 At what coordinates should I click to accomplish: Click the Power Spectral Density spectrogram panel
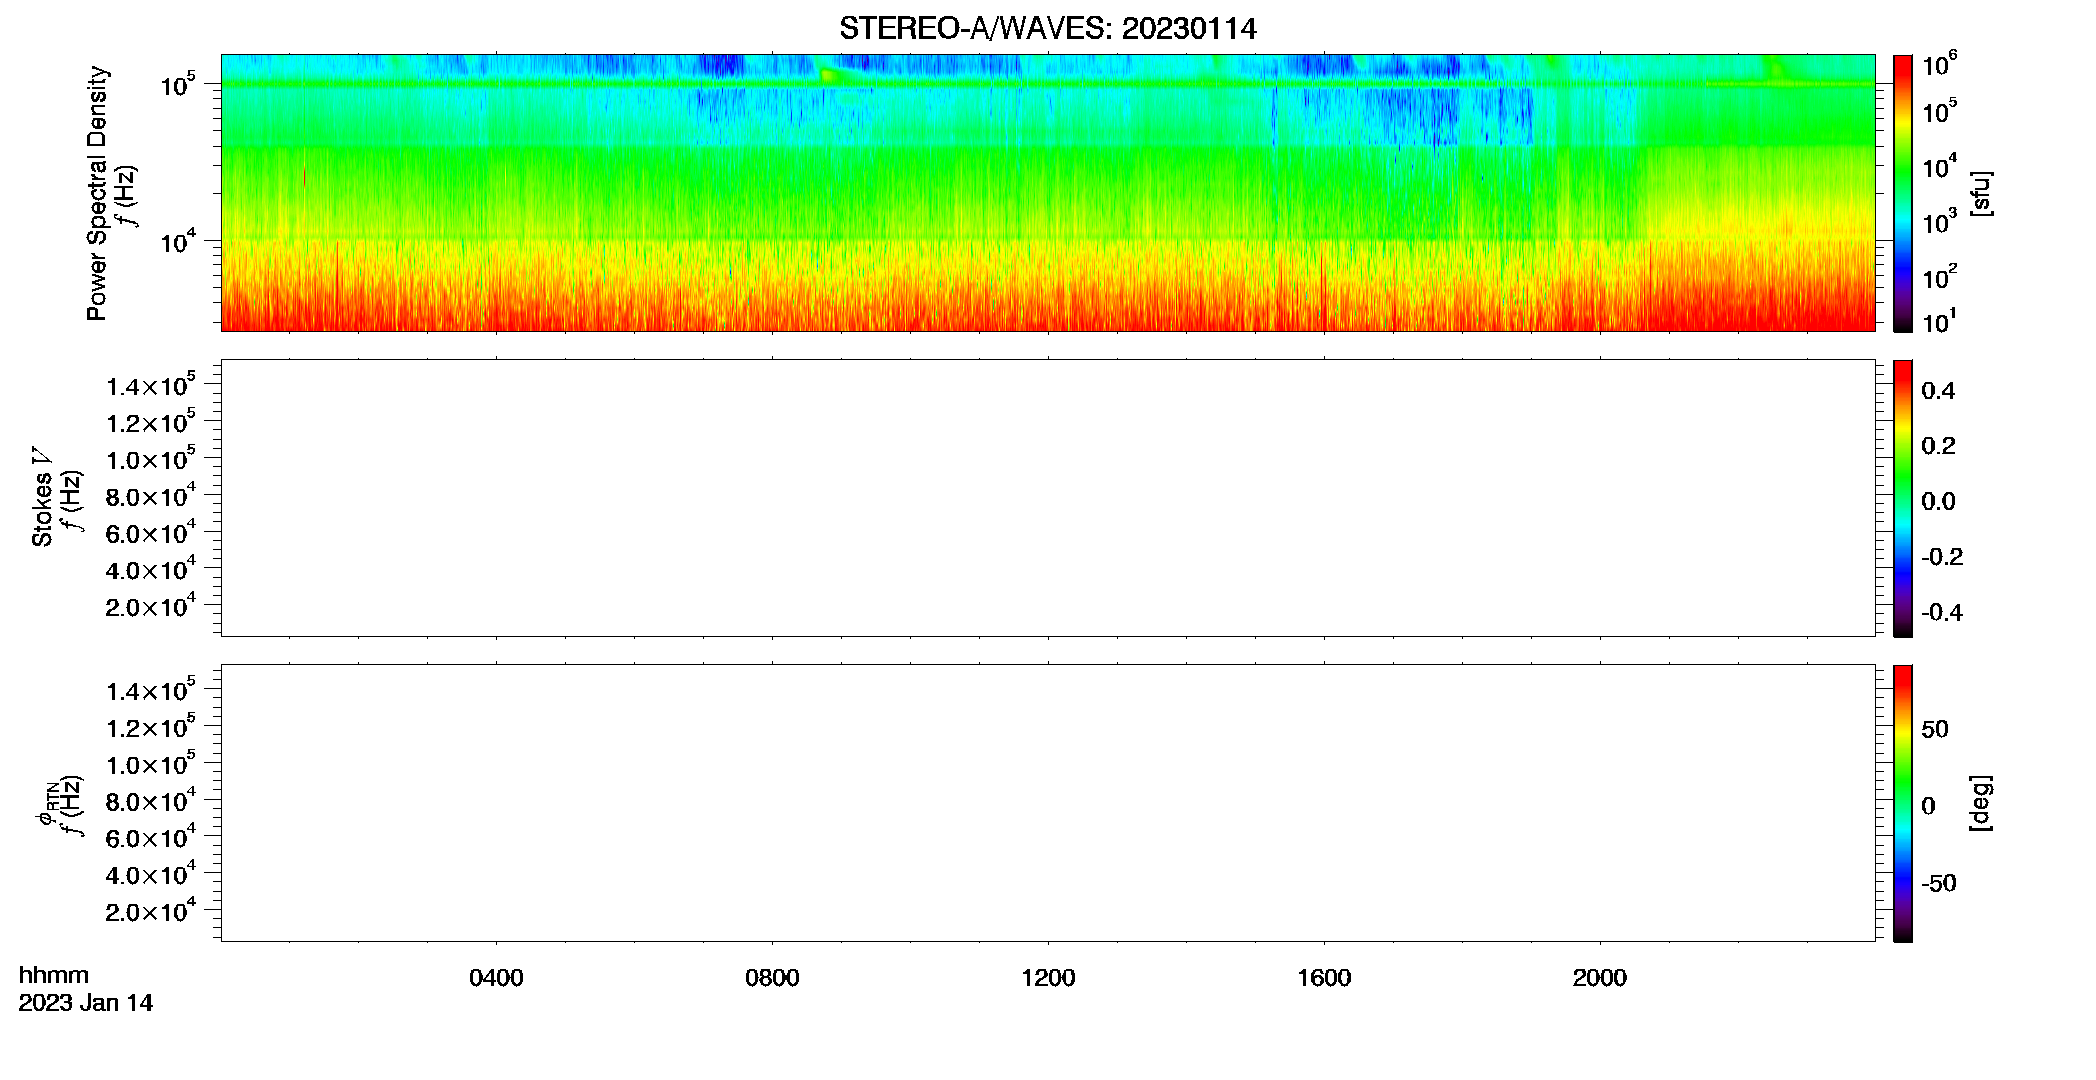(1048, 192)
